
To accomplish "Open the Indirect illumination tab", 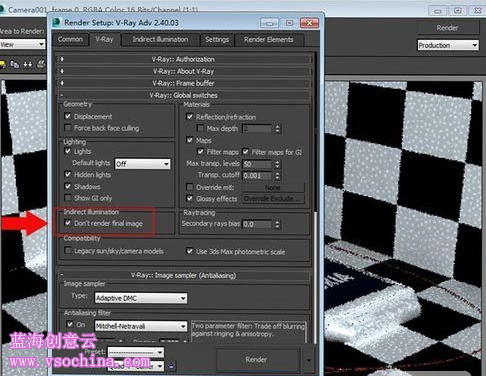I will coord(160,39).
